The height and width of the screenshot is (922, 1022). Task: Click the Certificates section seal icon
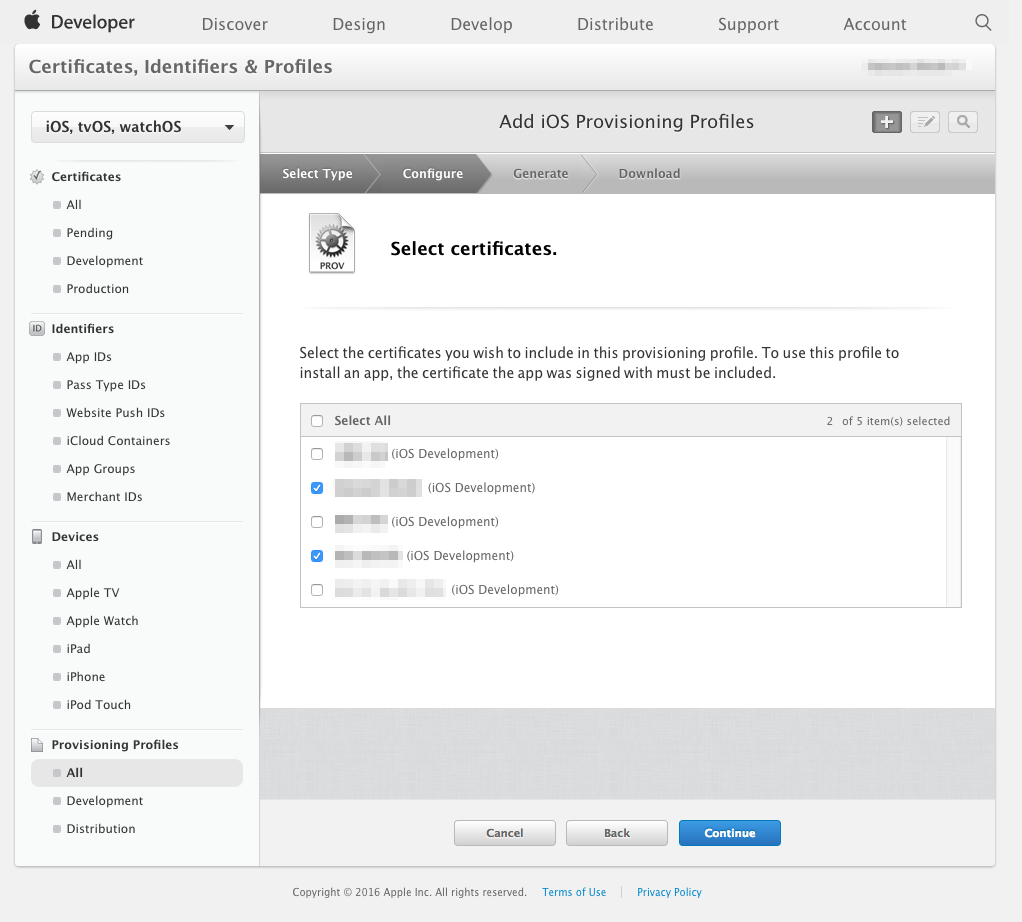[x=37, y=177]
